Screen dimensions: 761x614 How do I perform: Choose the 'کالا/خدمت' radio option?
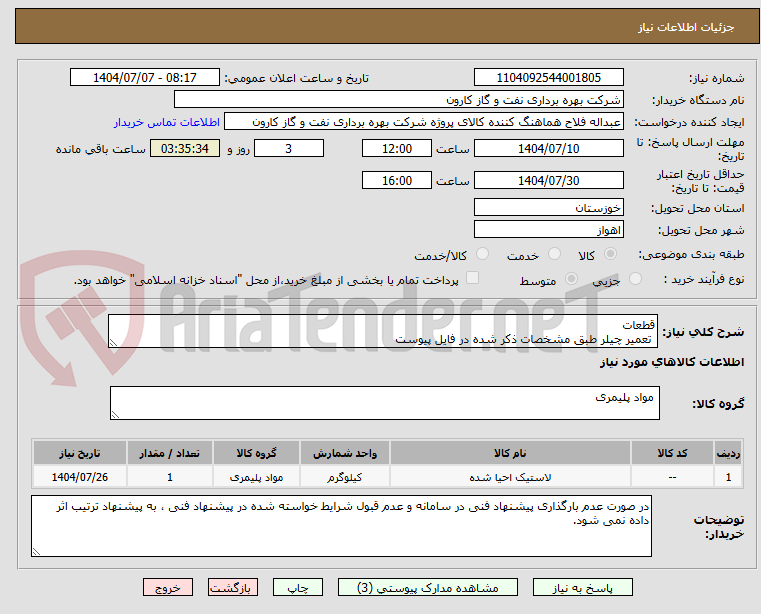pos(482,255)
